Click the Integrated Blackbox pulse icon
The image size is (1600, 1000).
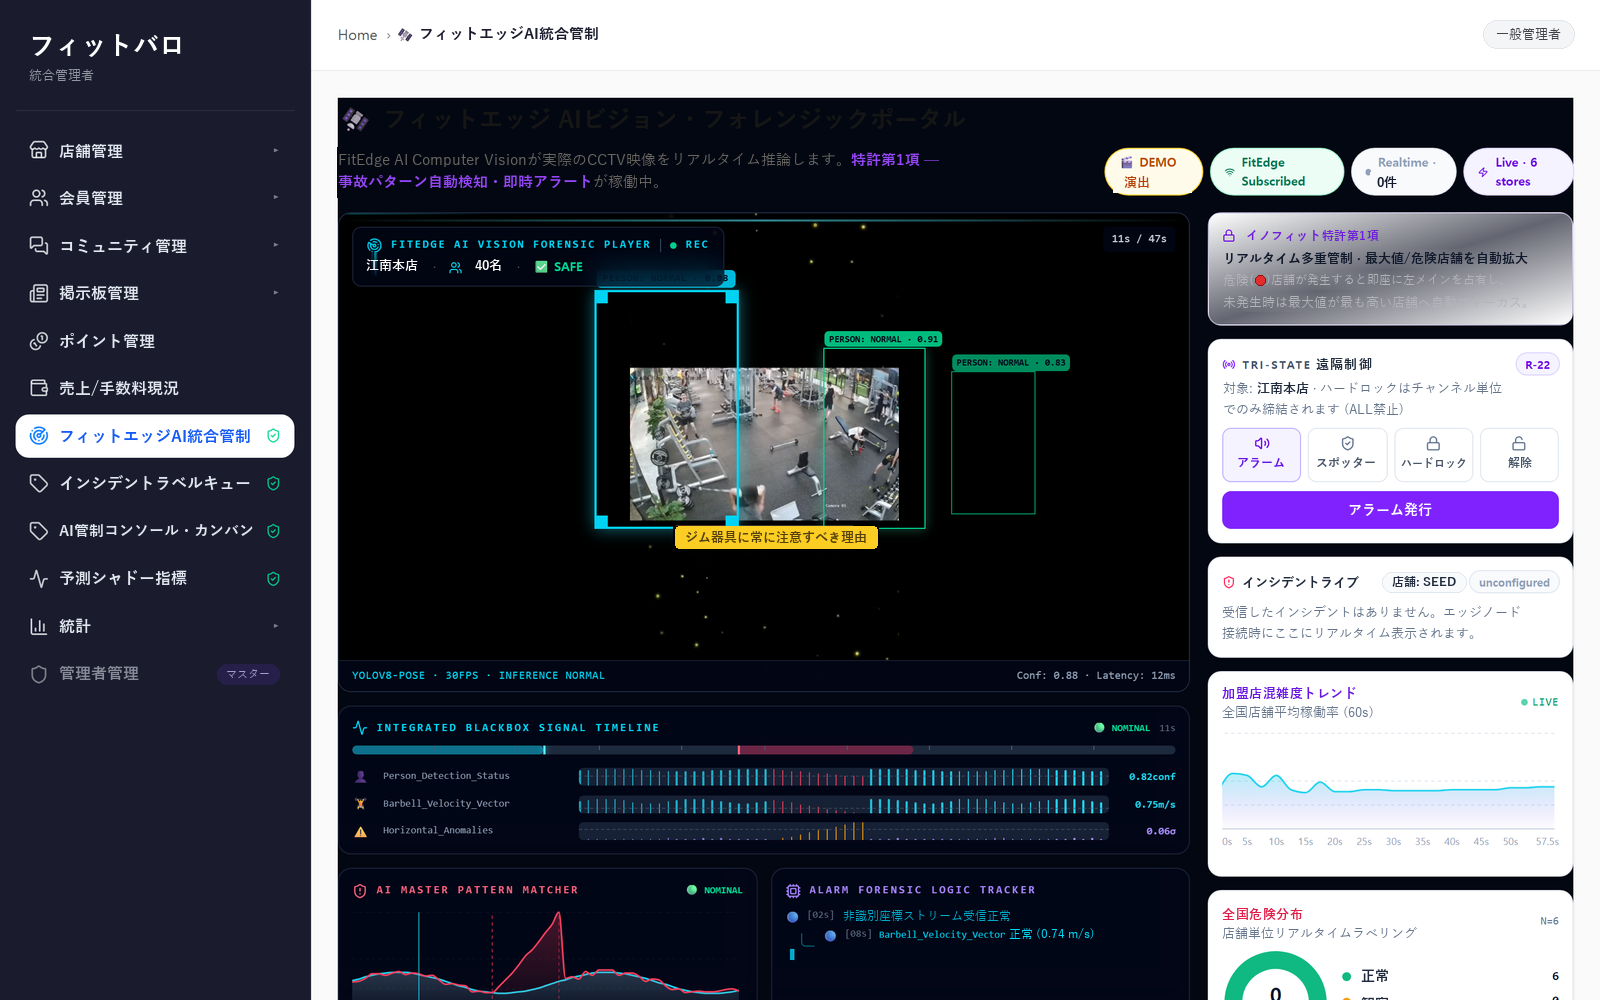tap(360, 728)
